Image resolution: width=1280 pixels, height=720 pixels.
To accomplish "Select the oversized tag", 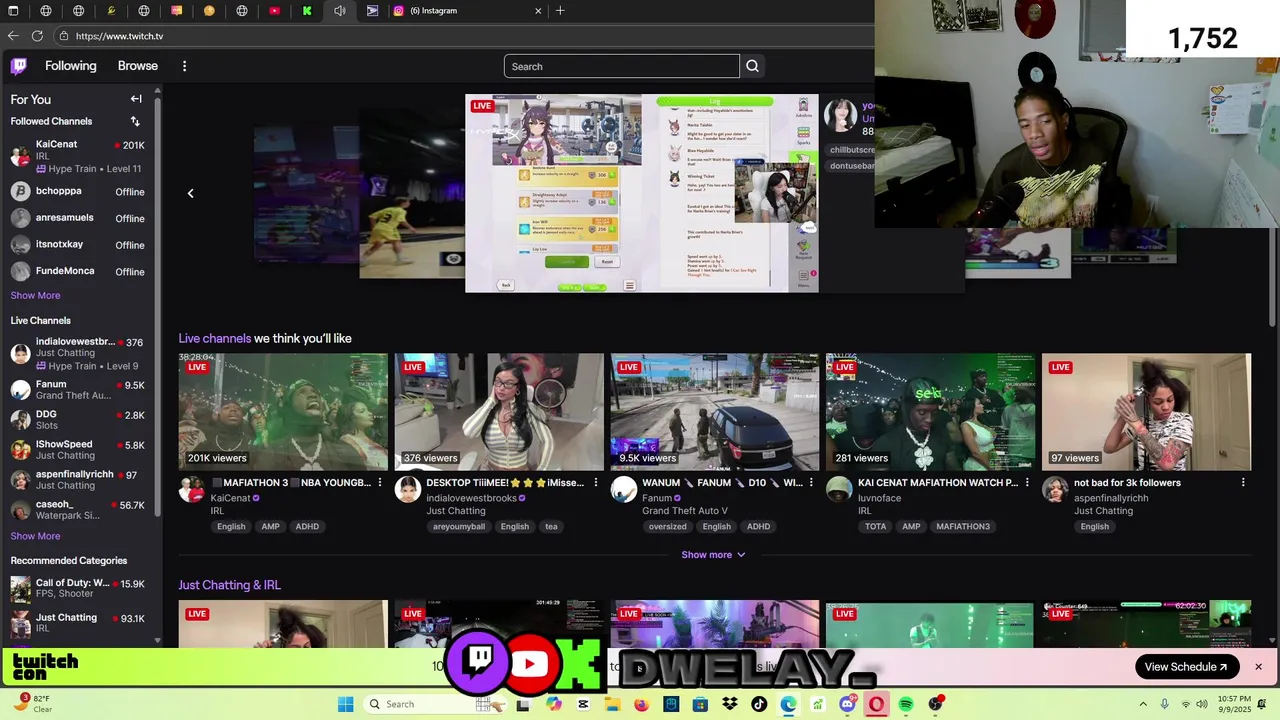I will 667,527.
